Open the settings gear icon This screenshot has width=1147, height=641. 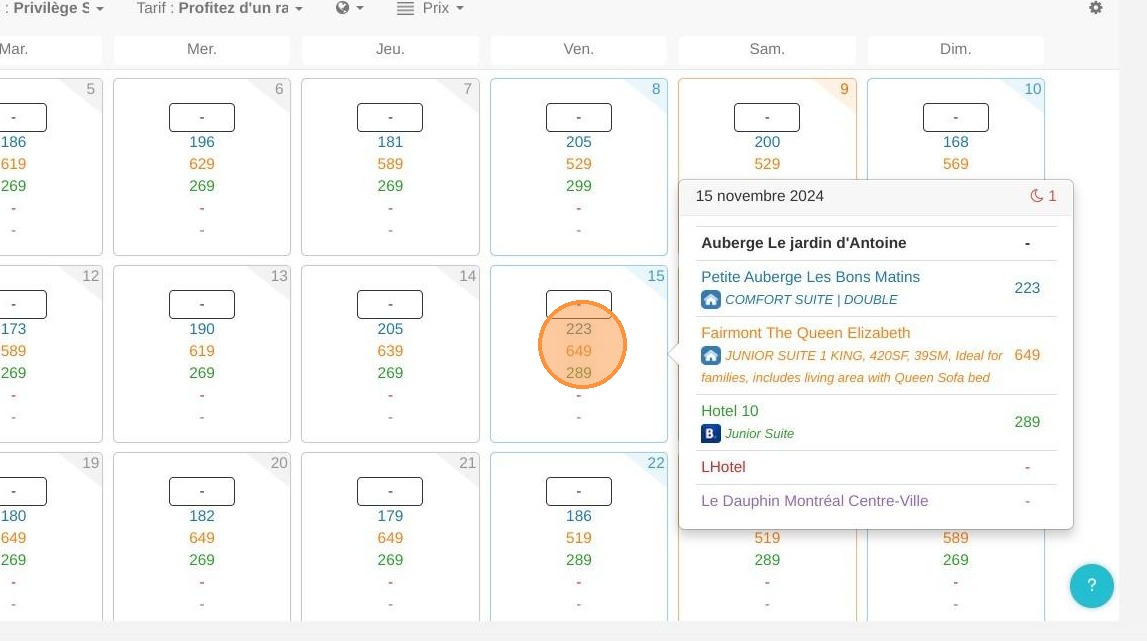pos(1095,8)
